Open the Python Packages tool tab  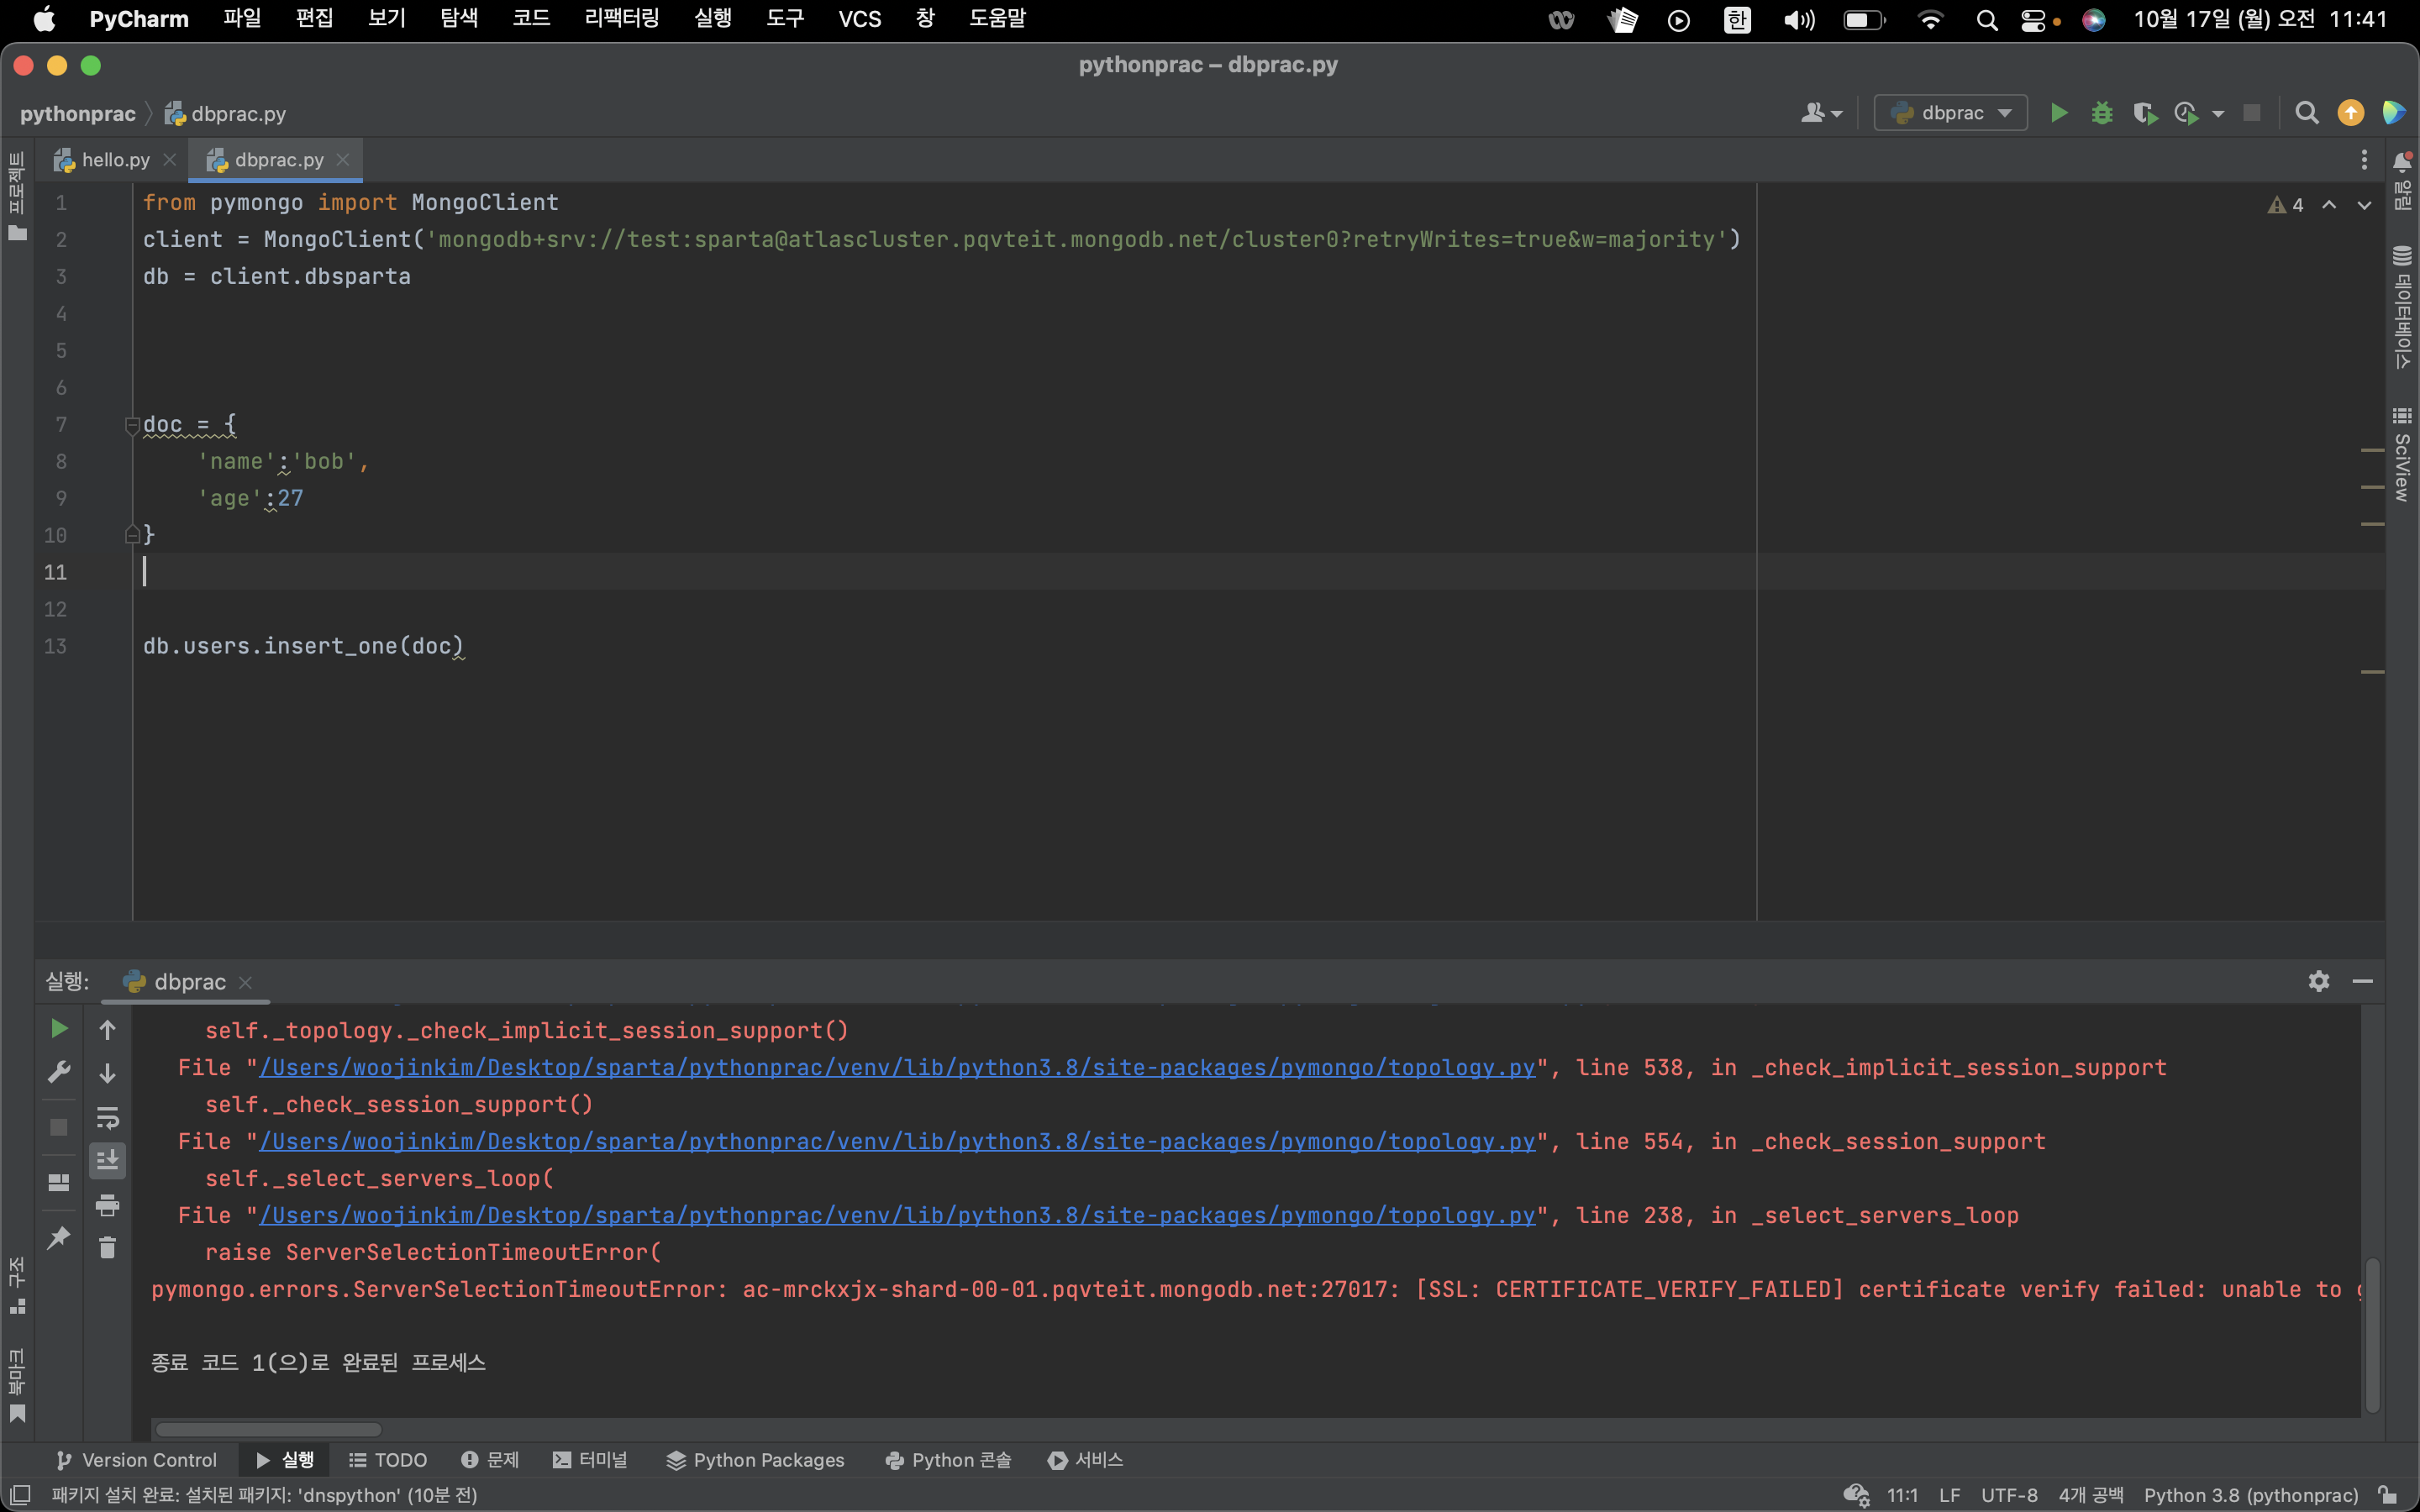pyautogui.click(x=756, y=1460)
